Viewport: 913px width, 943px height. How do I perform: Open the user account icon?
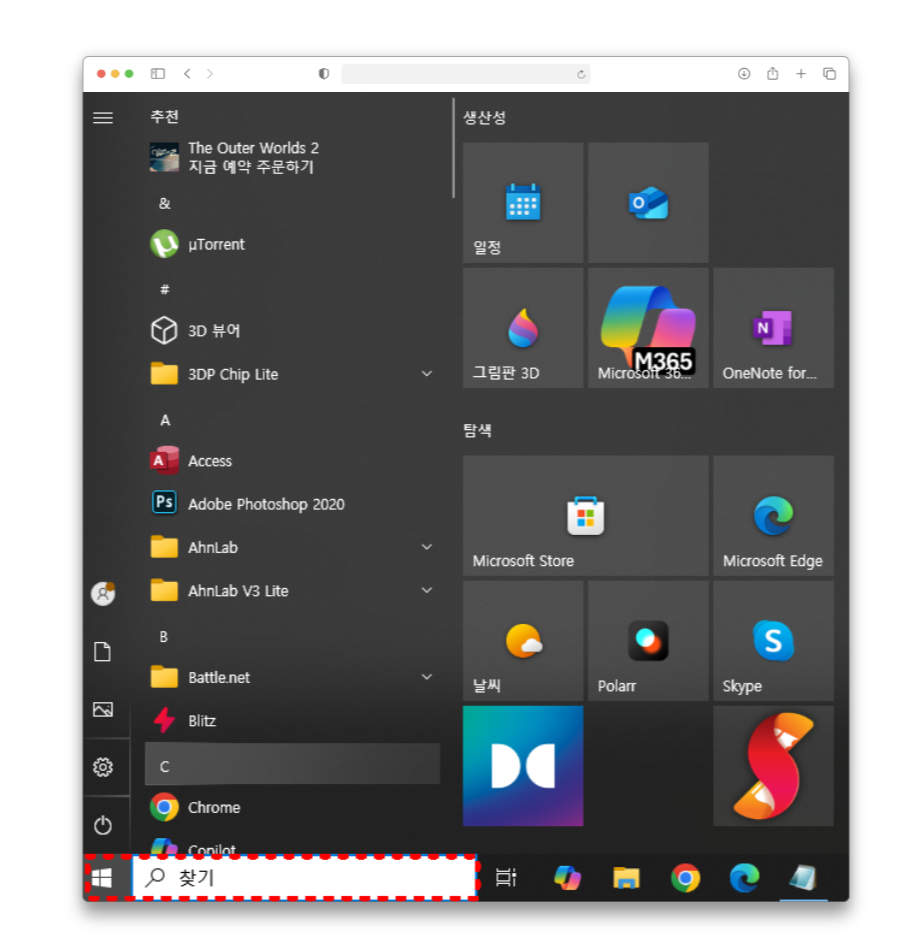click(103, 594)
